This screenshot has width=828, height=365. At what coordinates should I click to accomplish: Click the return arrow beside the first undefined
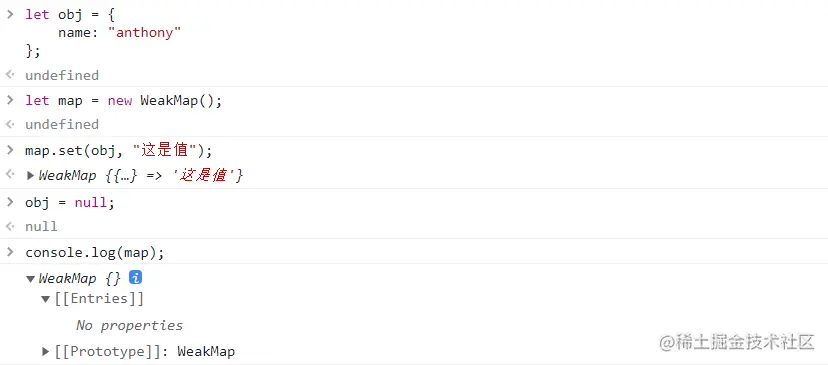[10, 74]
